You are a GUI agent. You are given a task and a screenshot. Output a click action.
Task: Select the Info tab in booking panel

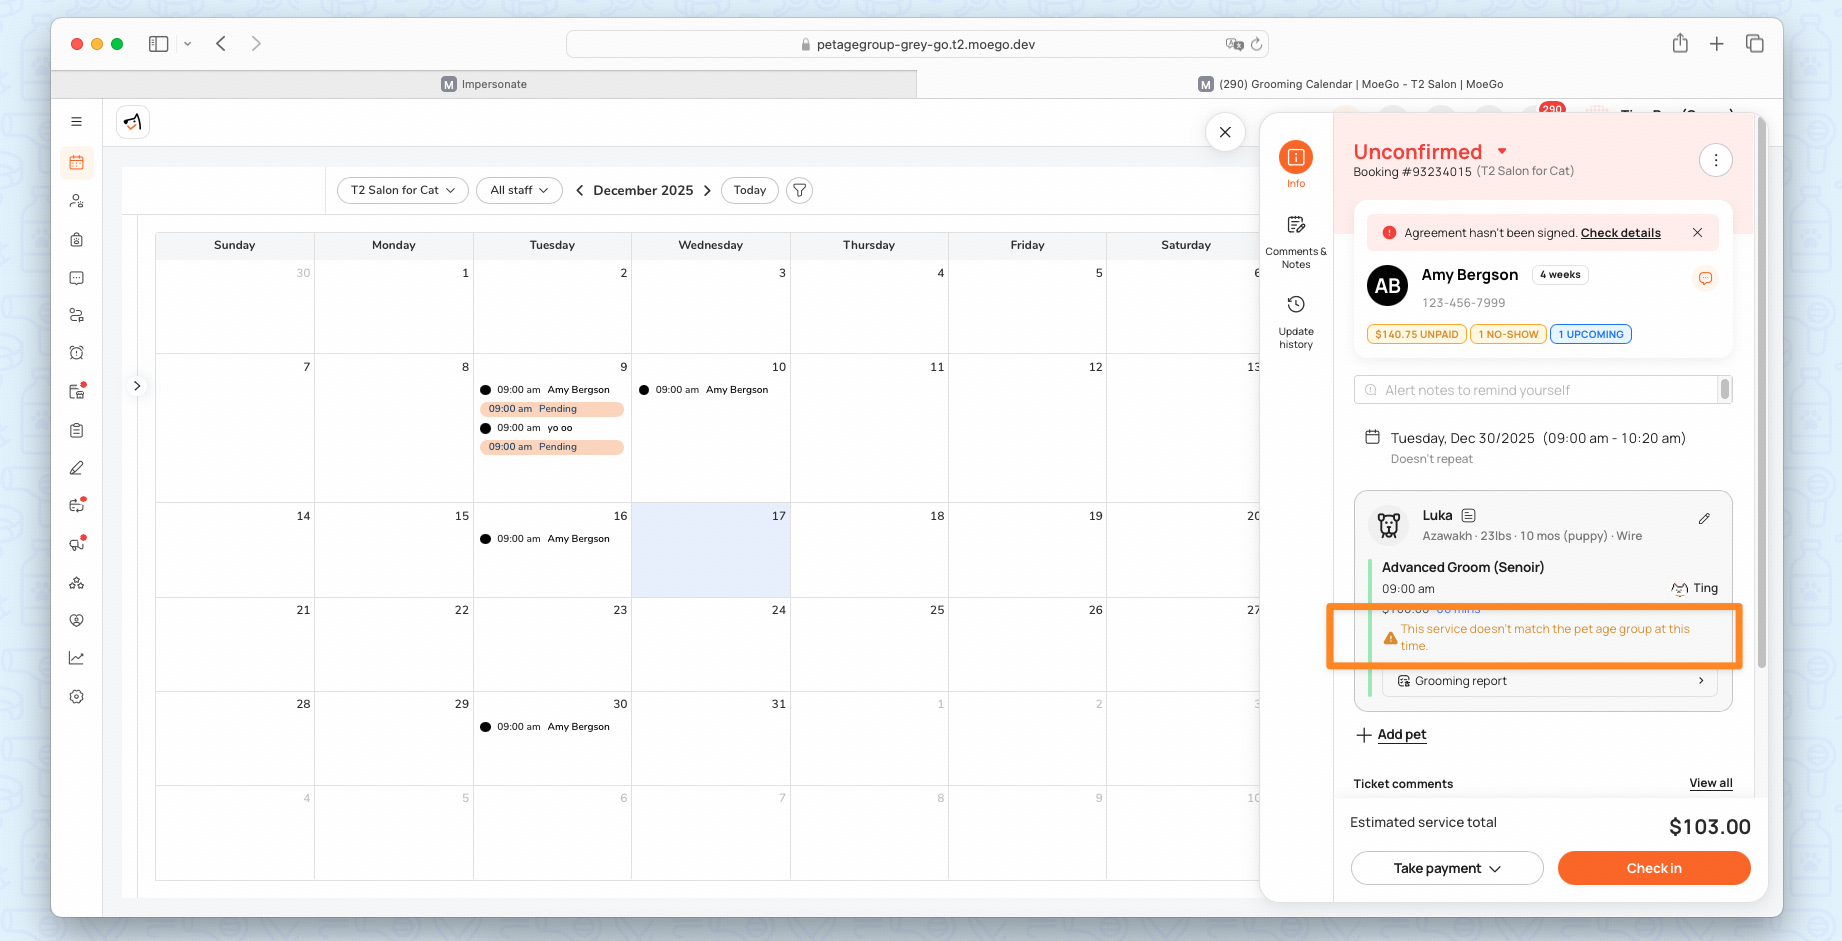[x=1295, y=164]
